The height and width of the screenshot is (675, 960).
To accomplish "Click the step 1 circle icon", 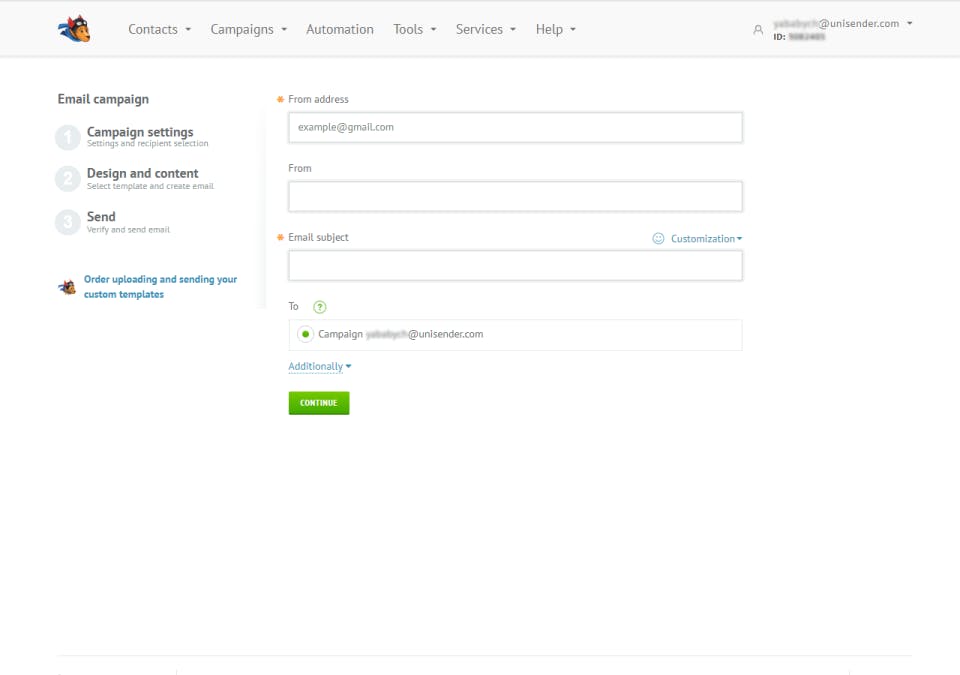I will [x=68, y=137].
